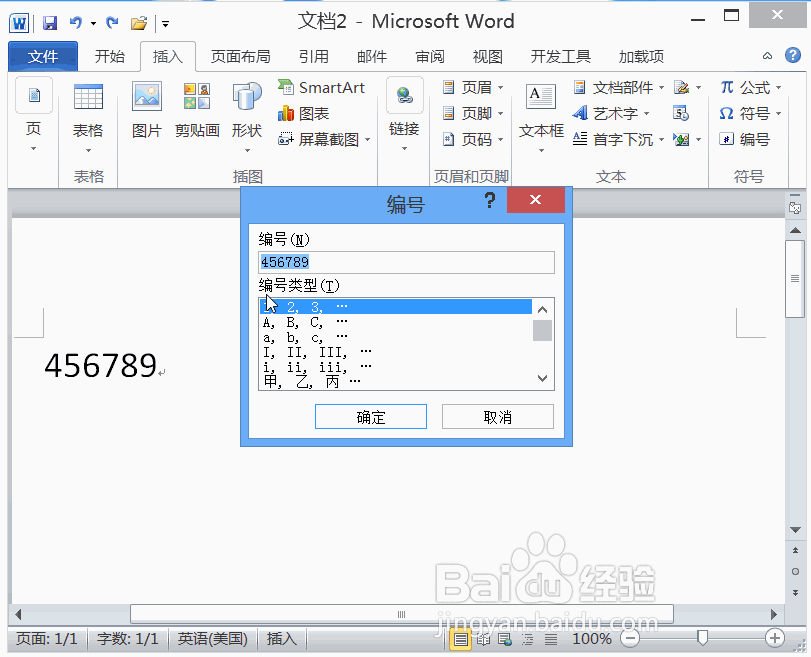This screenshot has width=811, height=657.
Task: Toggle 插入 overtype mode in status bar
Action: click(x=281, y=639)
